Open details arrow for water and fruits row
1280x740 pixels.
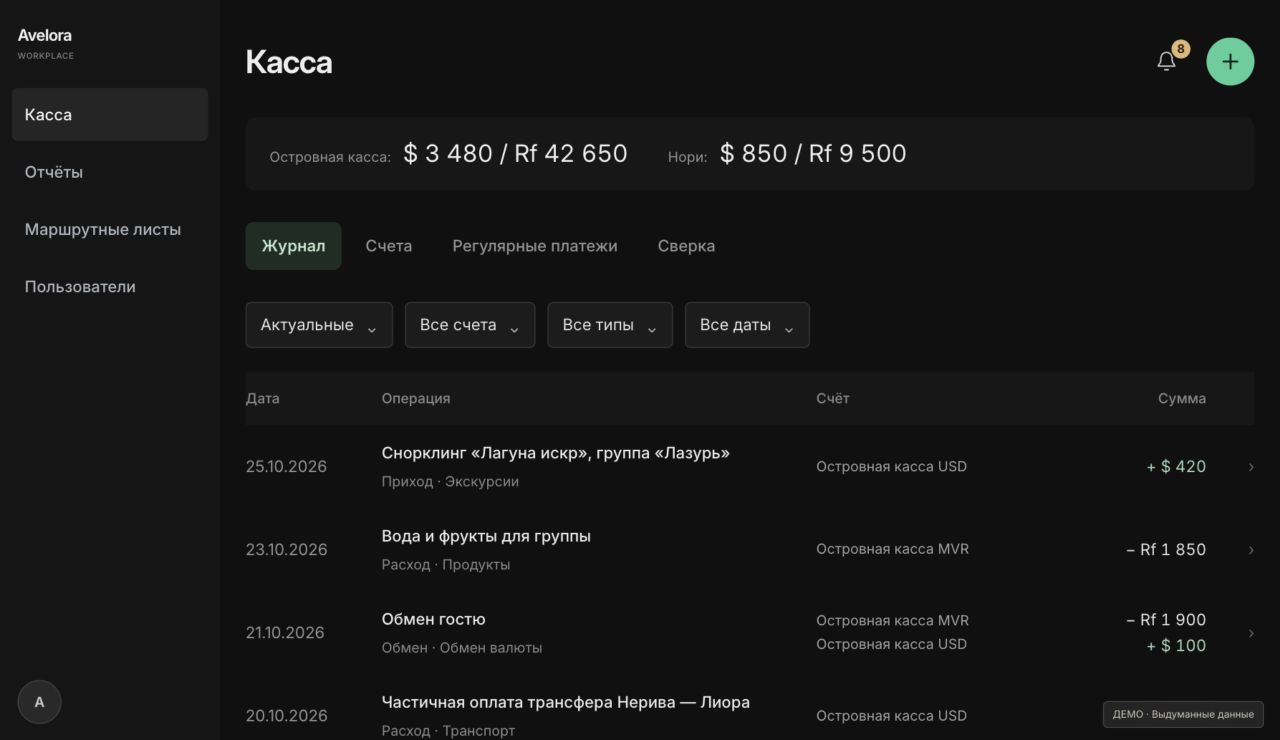(x=1251, y=550)
